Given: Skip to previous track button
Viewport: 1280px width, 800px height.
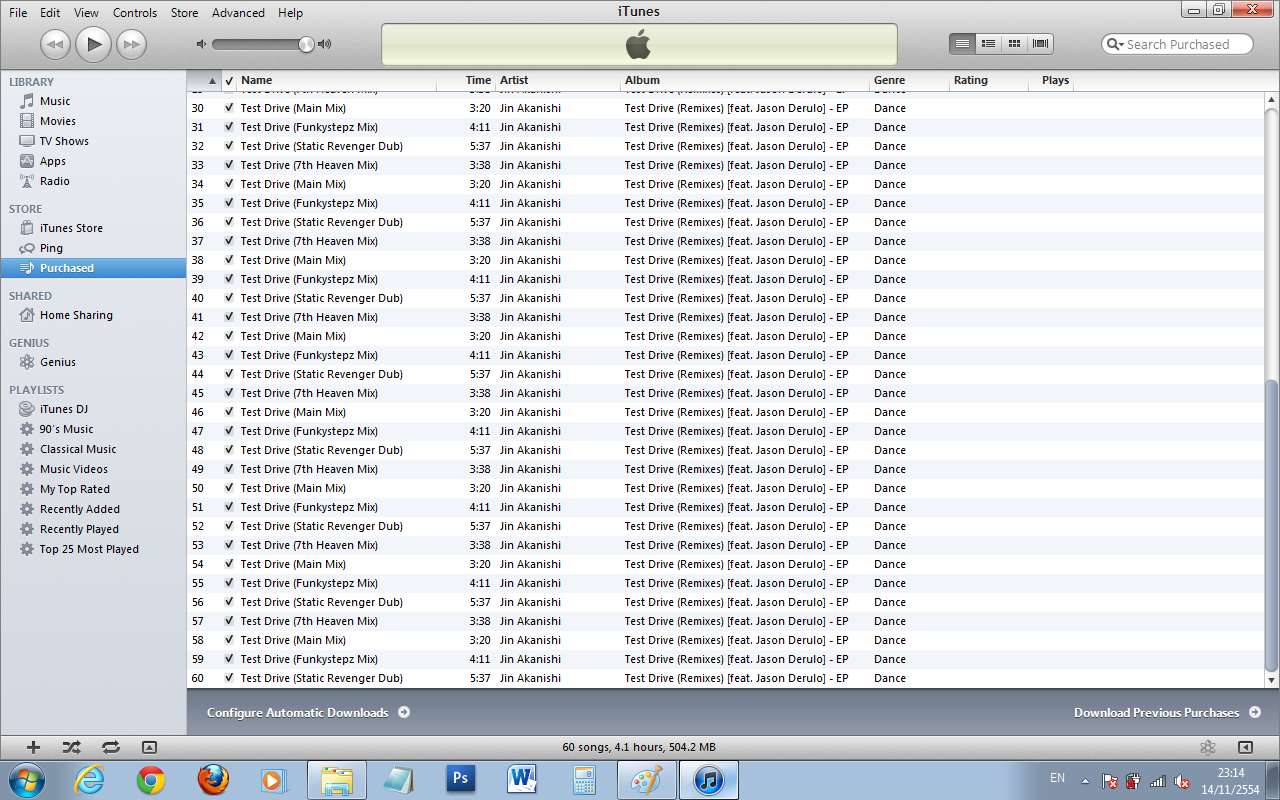Looking at the screenshot, I should click(x=55, y=44).
